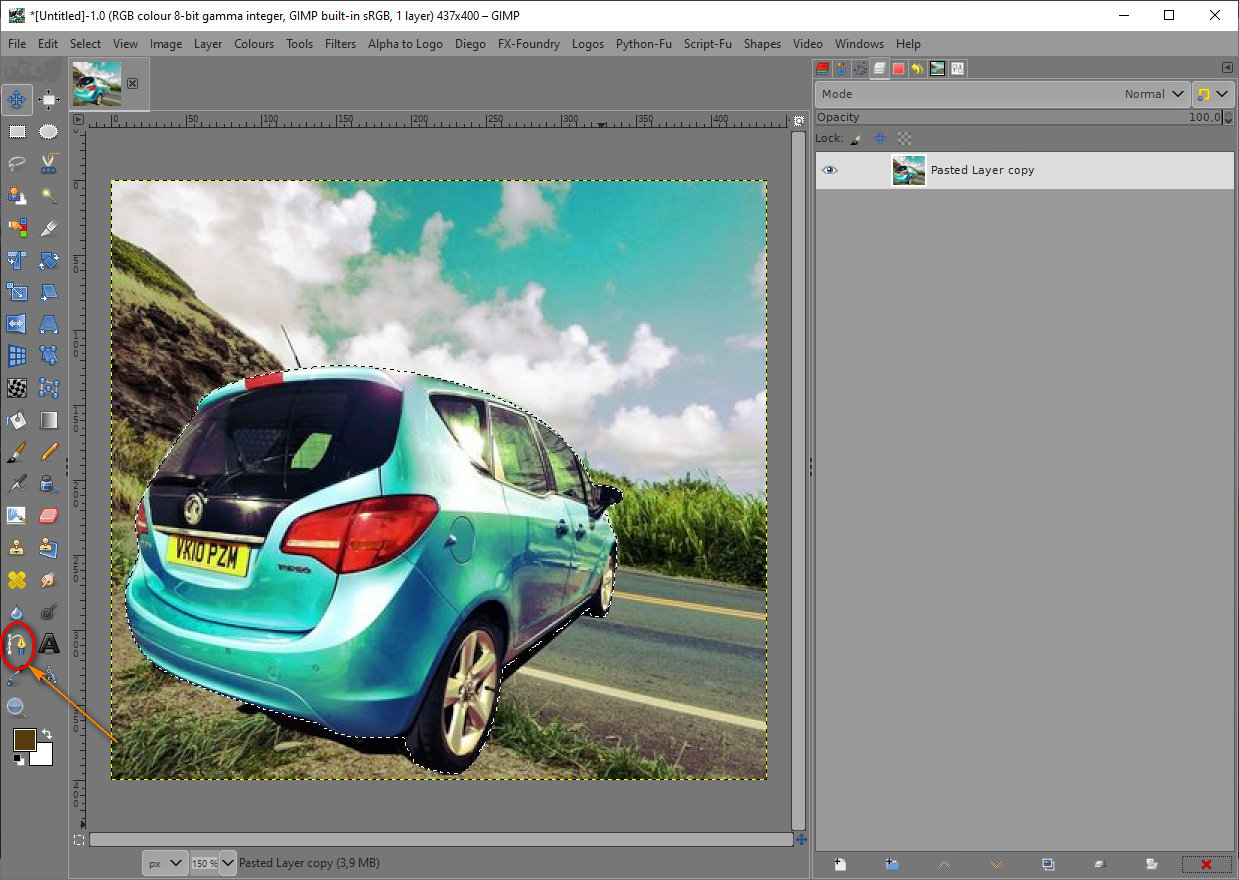Select the Pencil tool
This screenshot has width=1239, height=880.
point(48,452)
